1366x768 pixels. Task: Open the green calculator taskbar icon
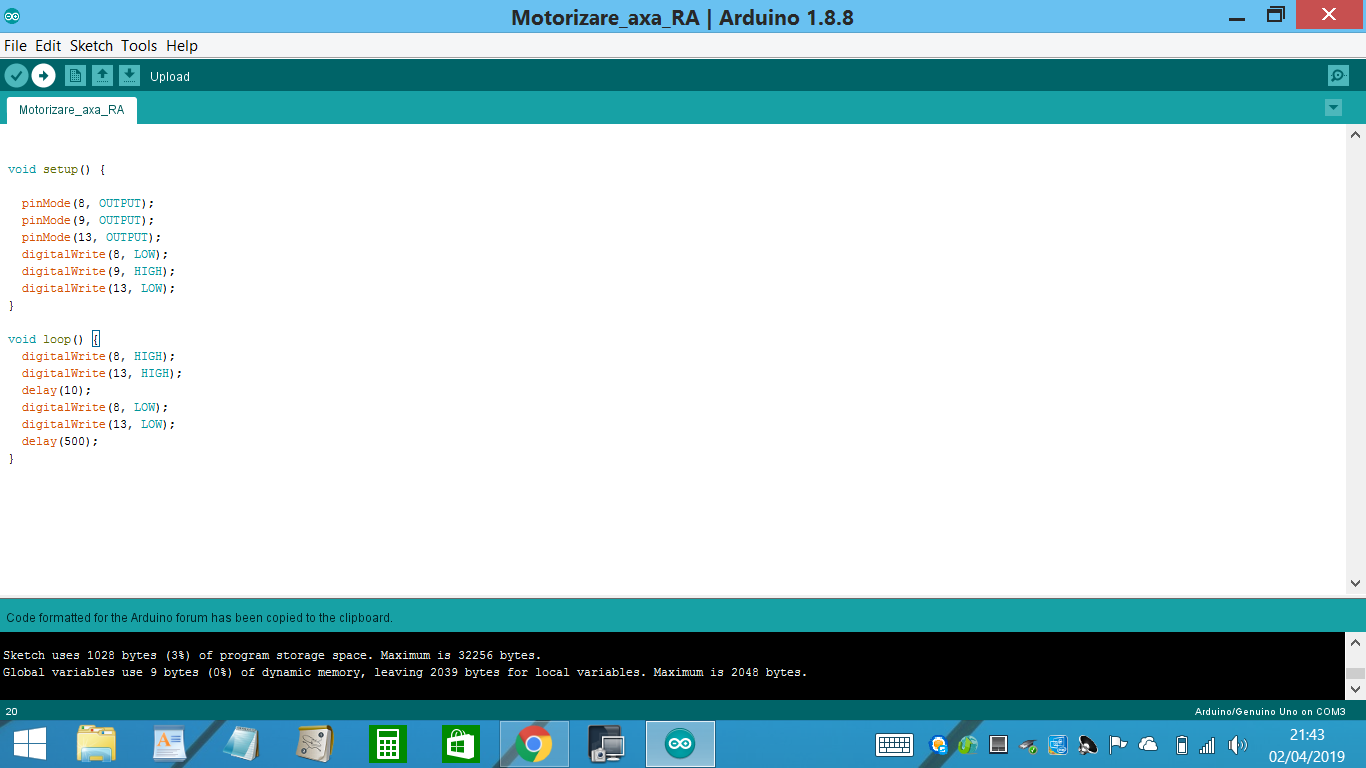point(387,744)
